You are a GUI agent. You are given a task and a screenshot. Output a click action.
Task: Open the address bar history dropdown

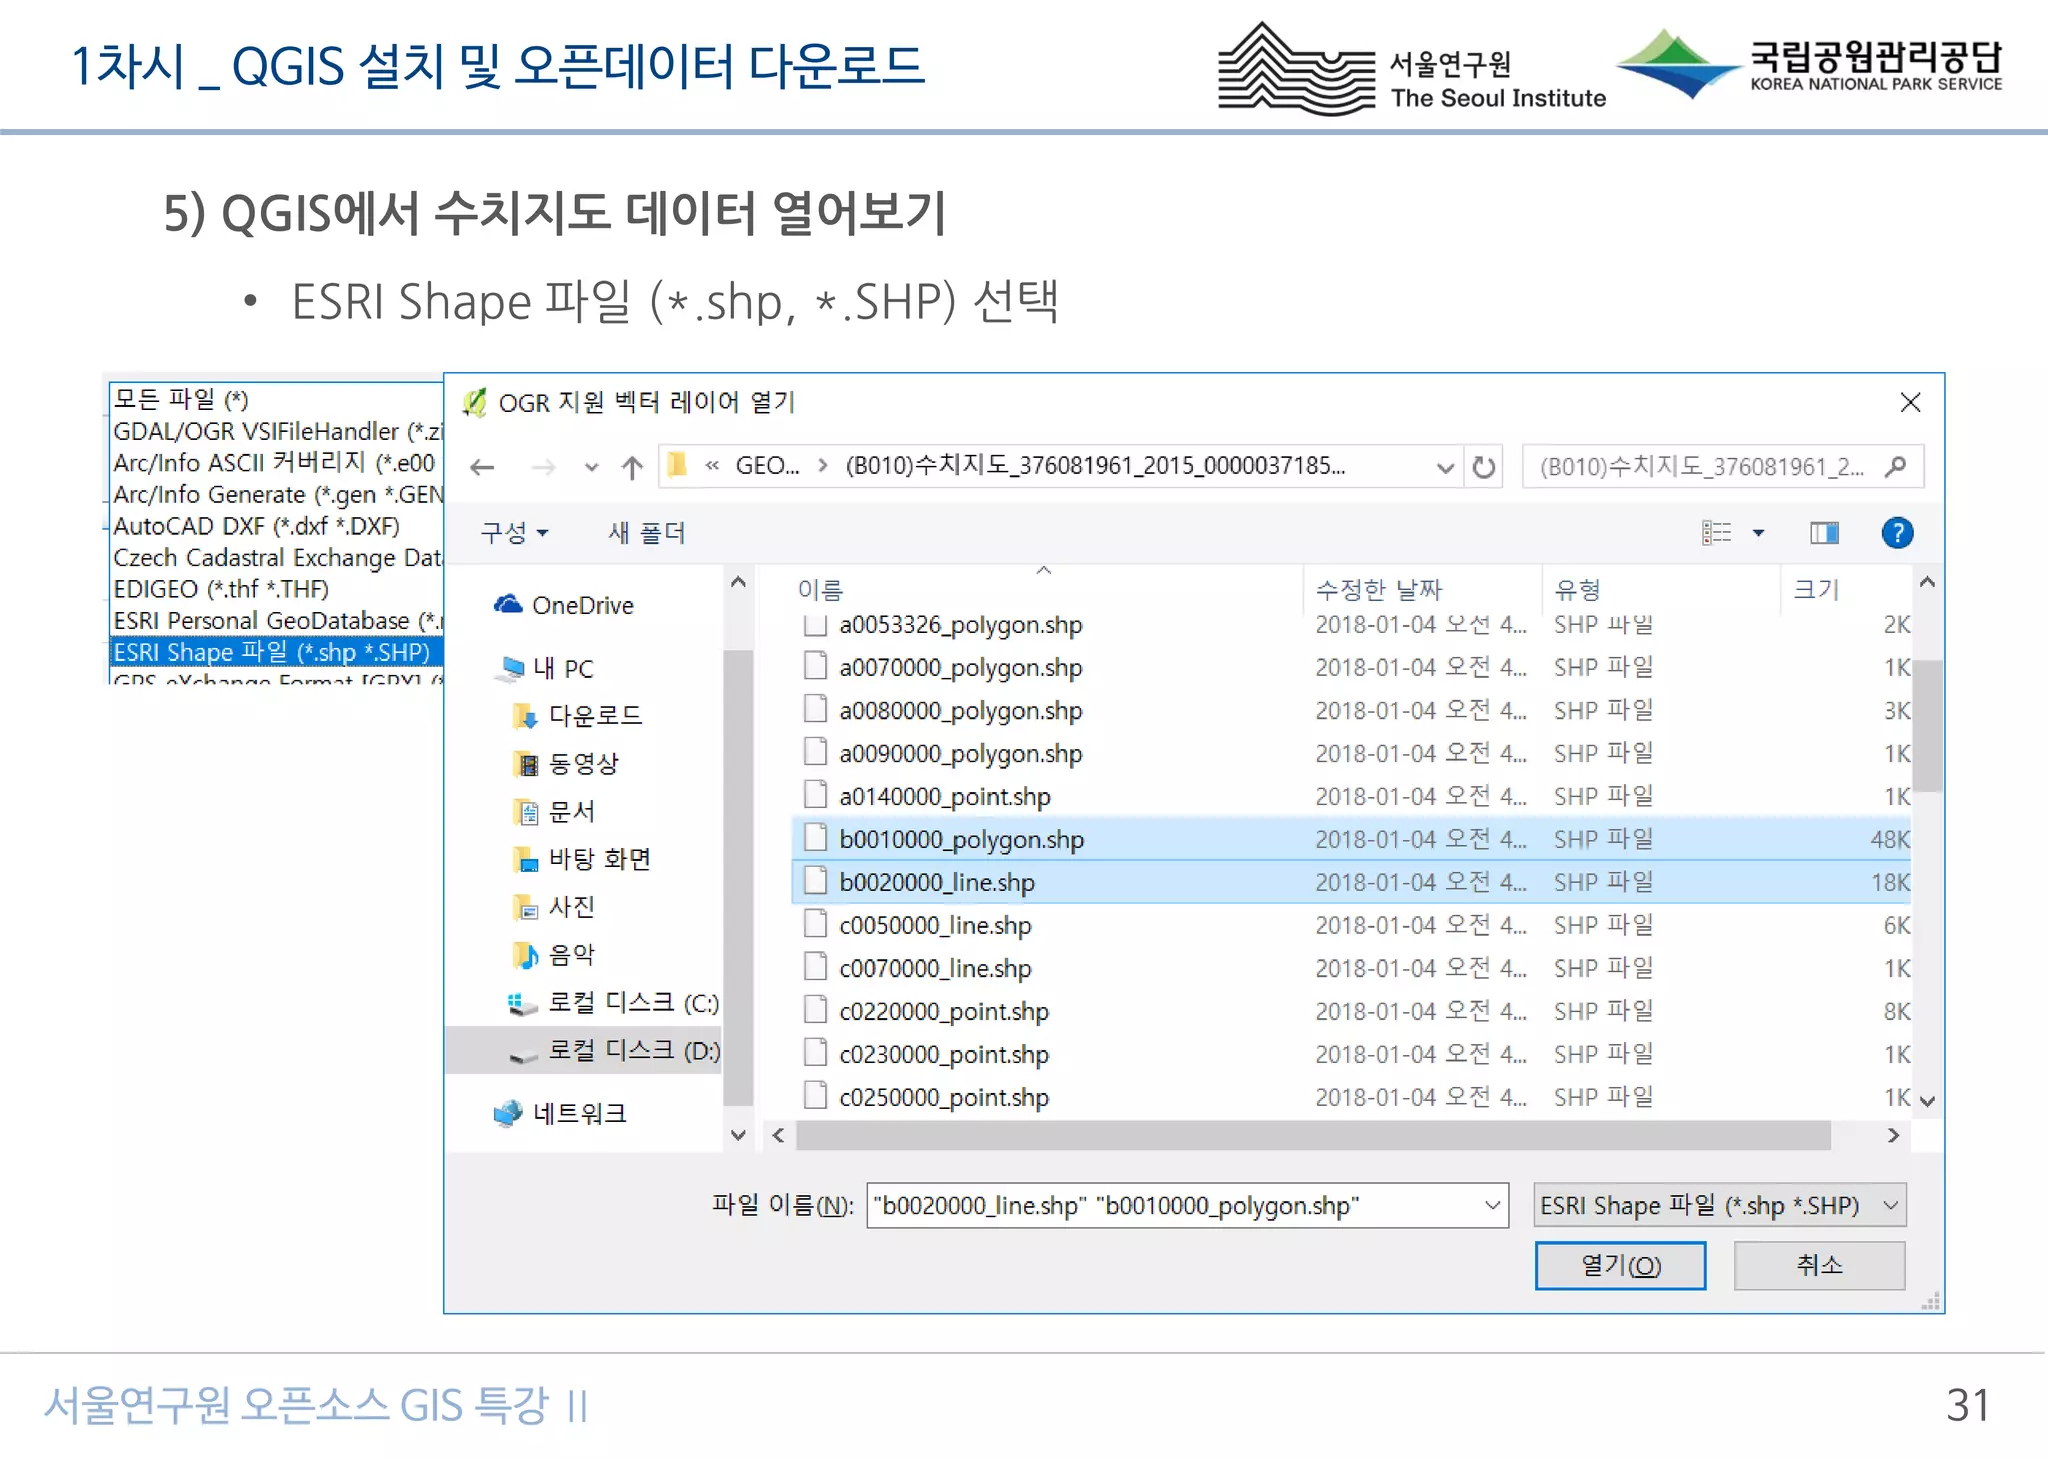click(x=1445, y=467)
